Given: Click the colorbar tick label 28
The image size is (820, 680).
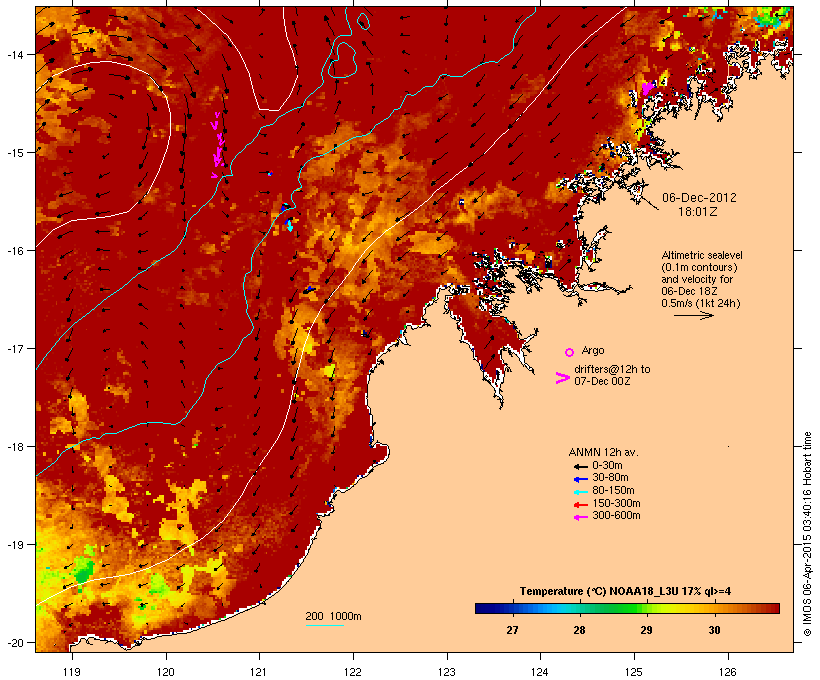Looking at the screenshot, I should 579,630.
